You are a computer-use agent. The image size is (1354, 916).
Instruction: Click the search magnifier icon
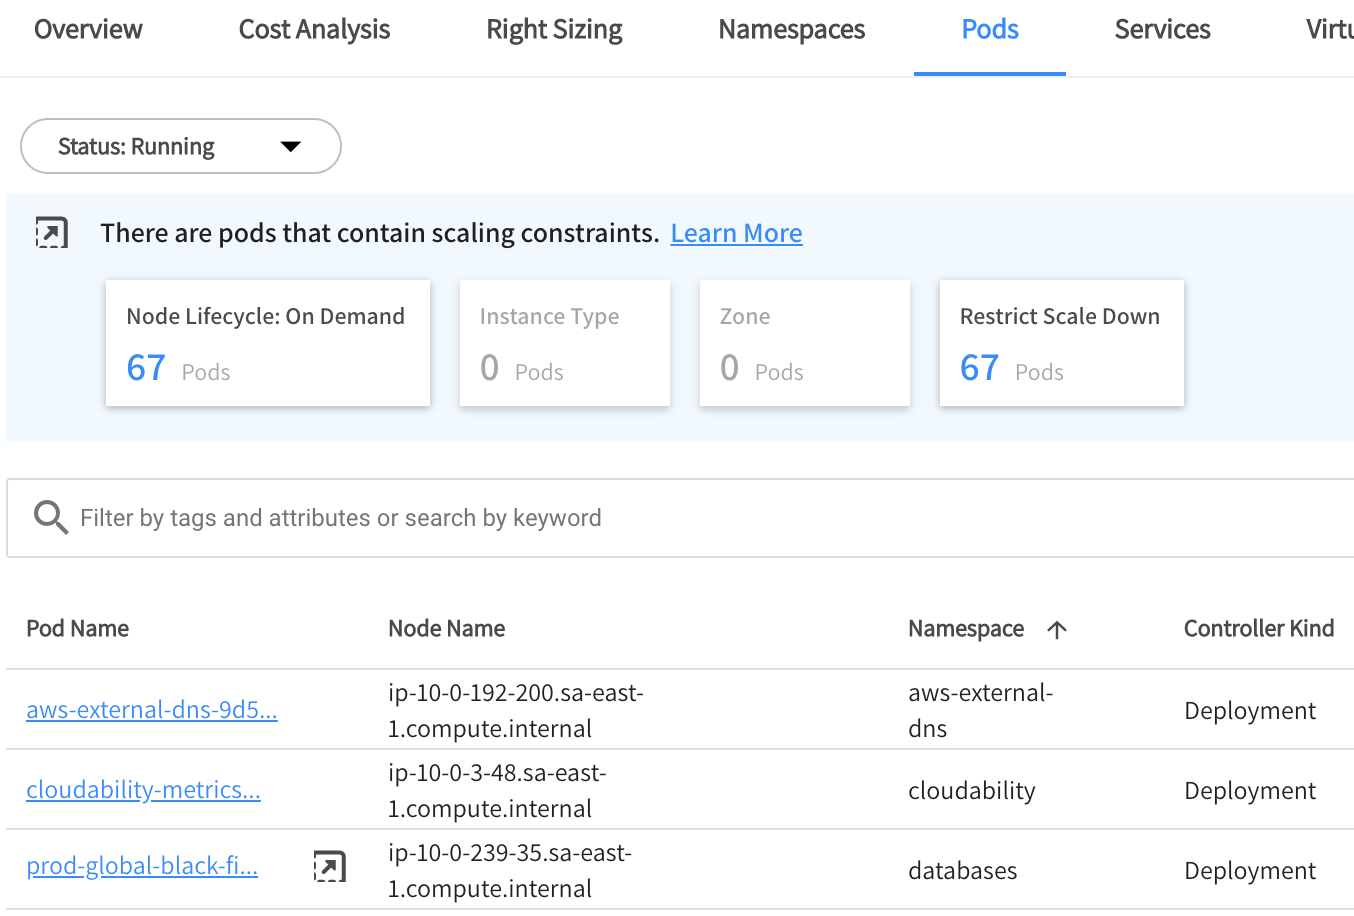tap(50, 518)
